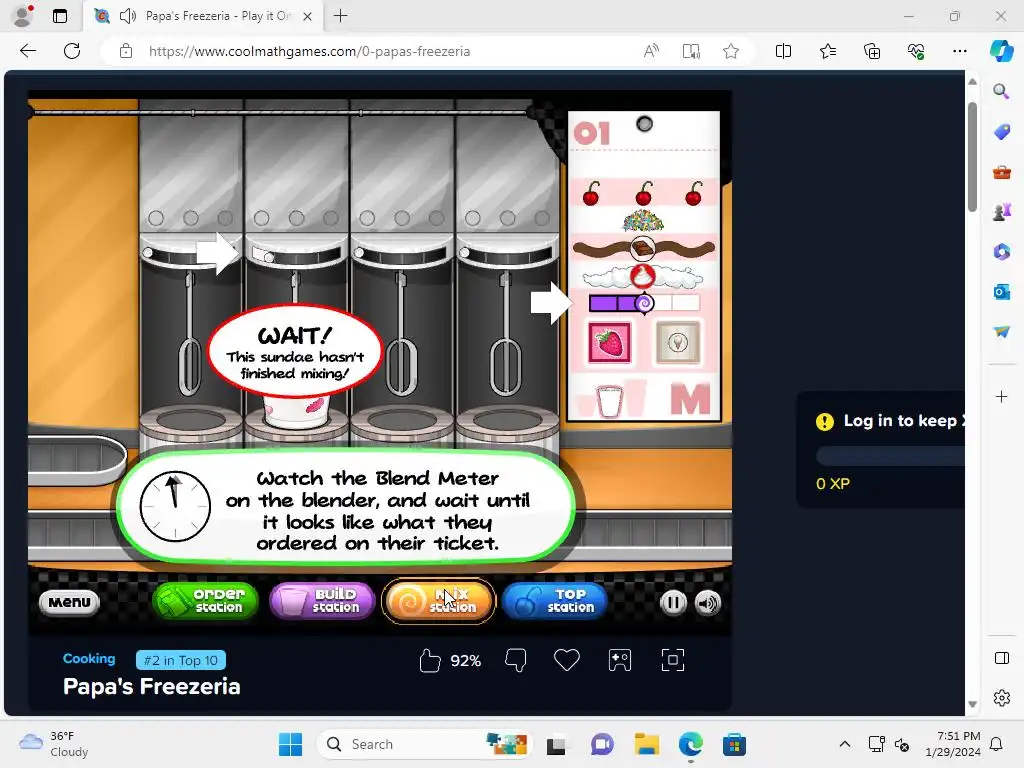Open browser profile icon
1024x768 pixels.
[x=23, y=16]
